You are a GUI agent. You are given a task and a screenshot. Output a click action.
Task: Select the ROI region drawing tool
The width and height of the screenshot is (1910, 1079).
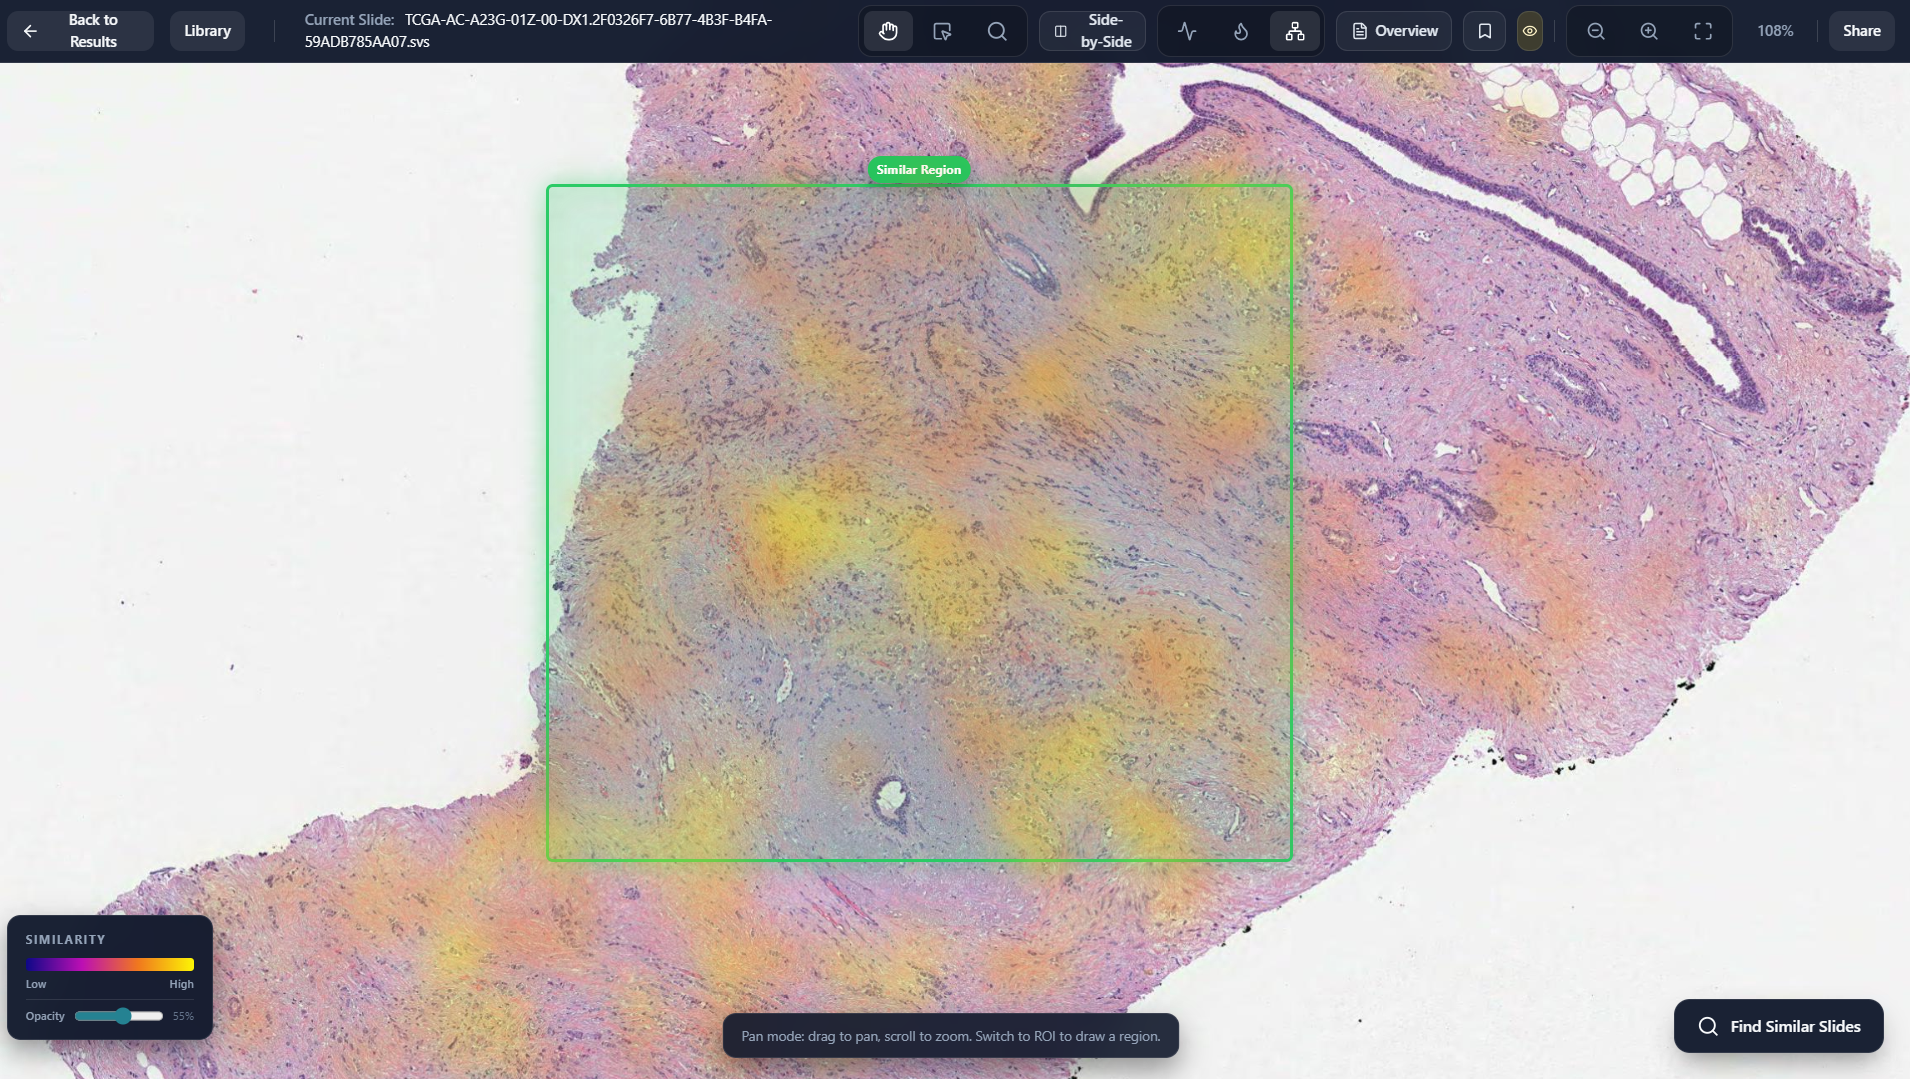942,31
